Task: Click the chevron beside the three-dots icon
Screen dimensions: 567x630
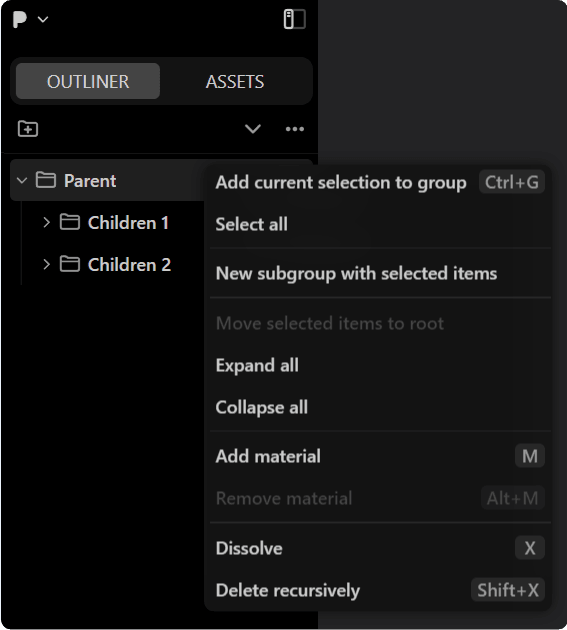Action: [253, 129]
